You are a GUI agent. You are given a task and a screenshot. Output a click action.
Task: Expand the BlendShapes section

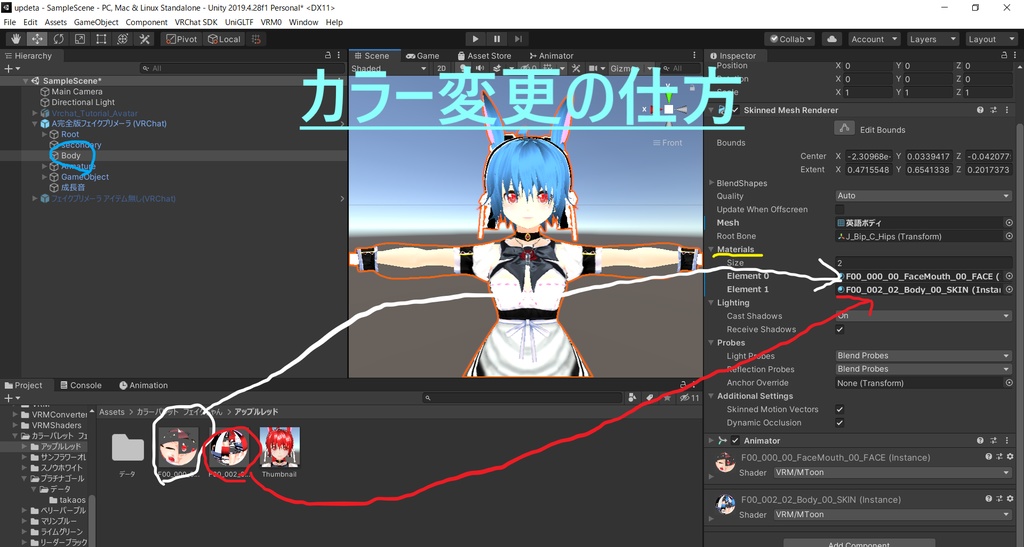click(x=712, y=183)
